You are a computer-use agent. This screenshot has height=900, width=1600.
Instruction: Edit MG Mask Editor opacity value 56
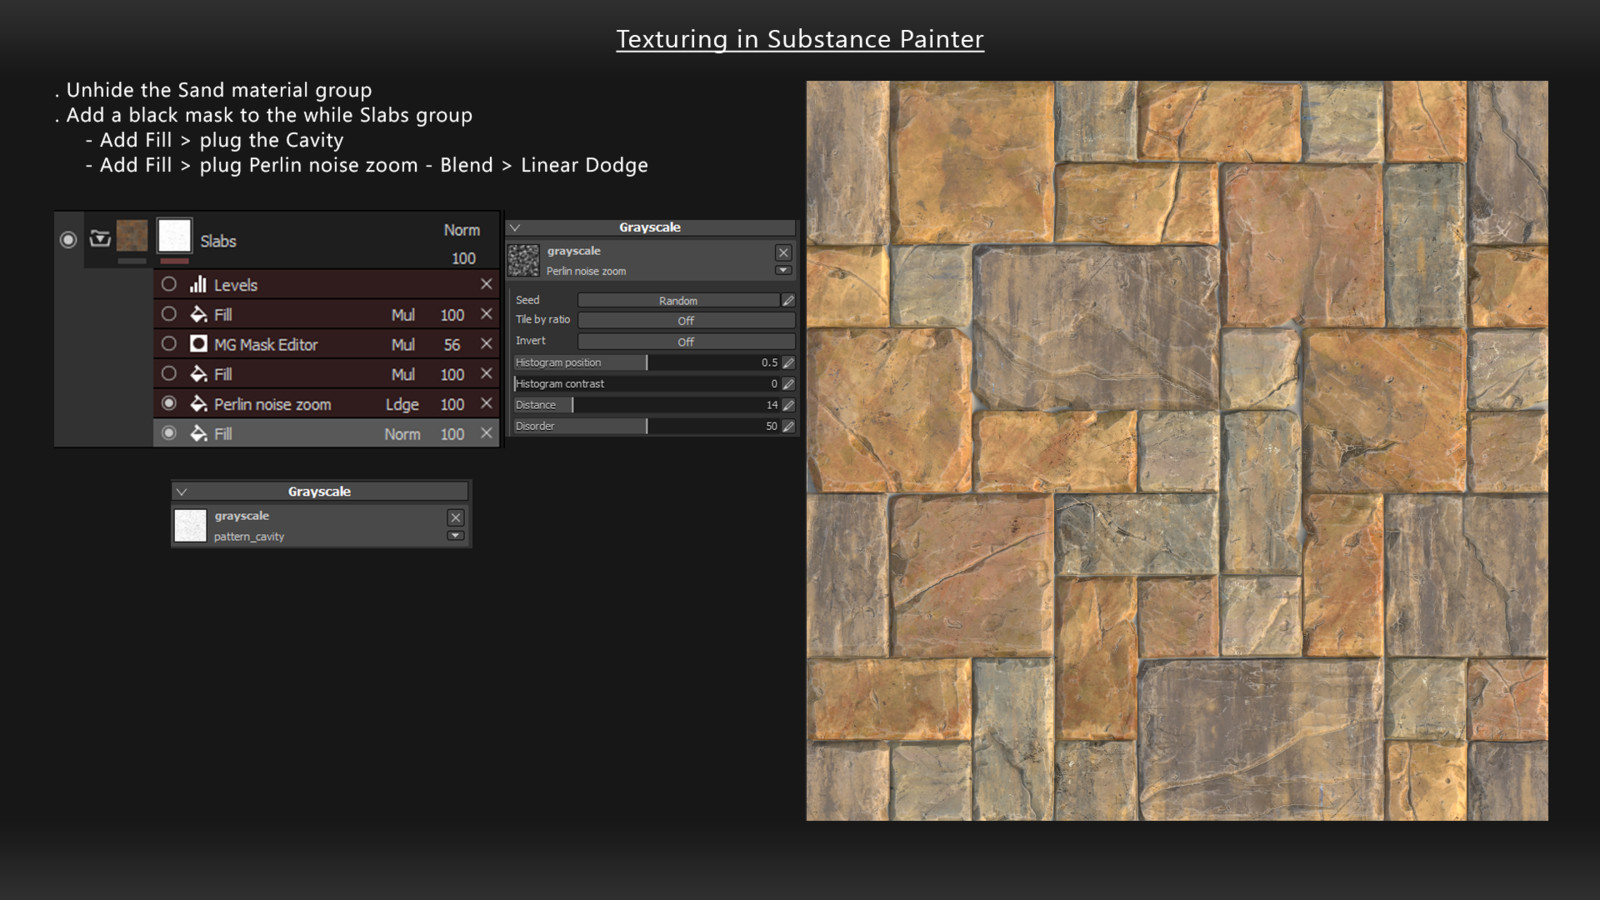tap(452, 345)
